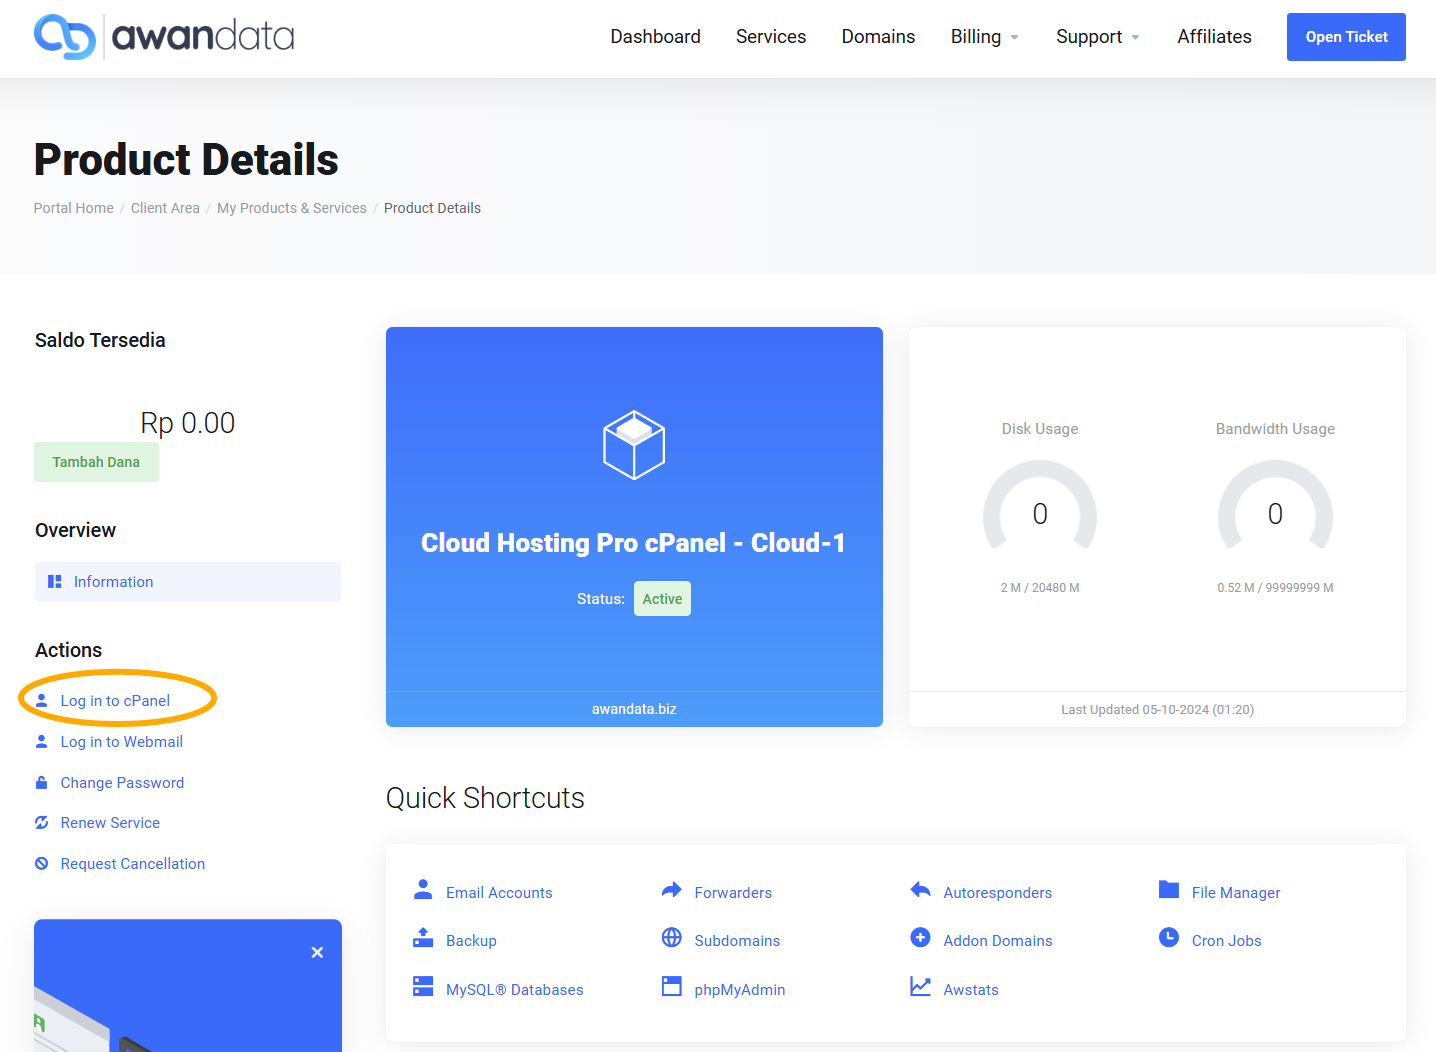Click the Request Cancellation ban icon
This screenshot has width=1436, height=1052.
click(42, 864)
